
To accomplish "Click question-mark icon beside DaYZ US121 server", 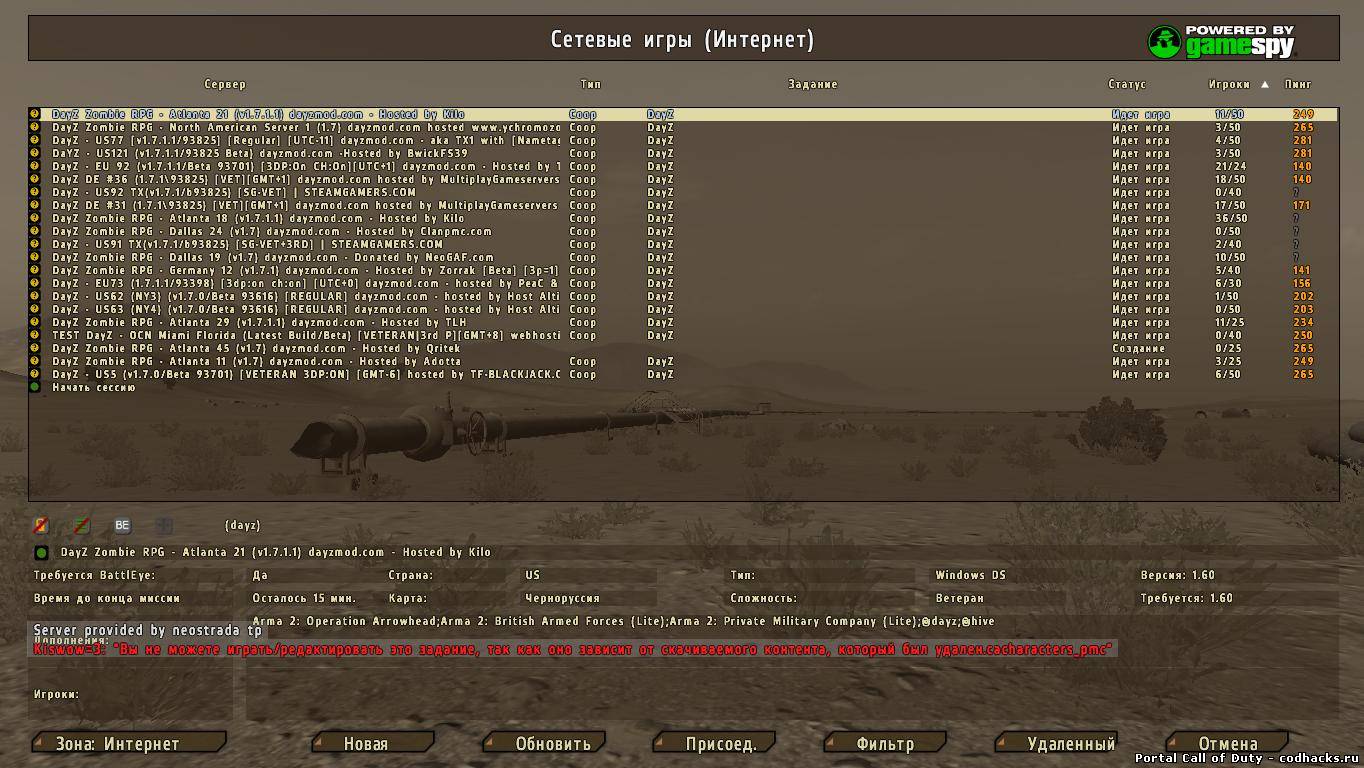I will point(35,154).
